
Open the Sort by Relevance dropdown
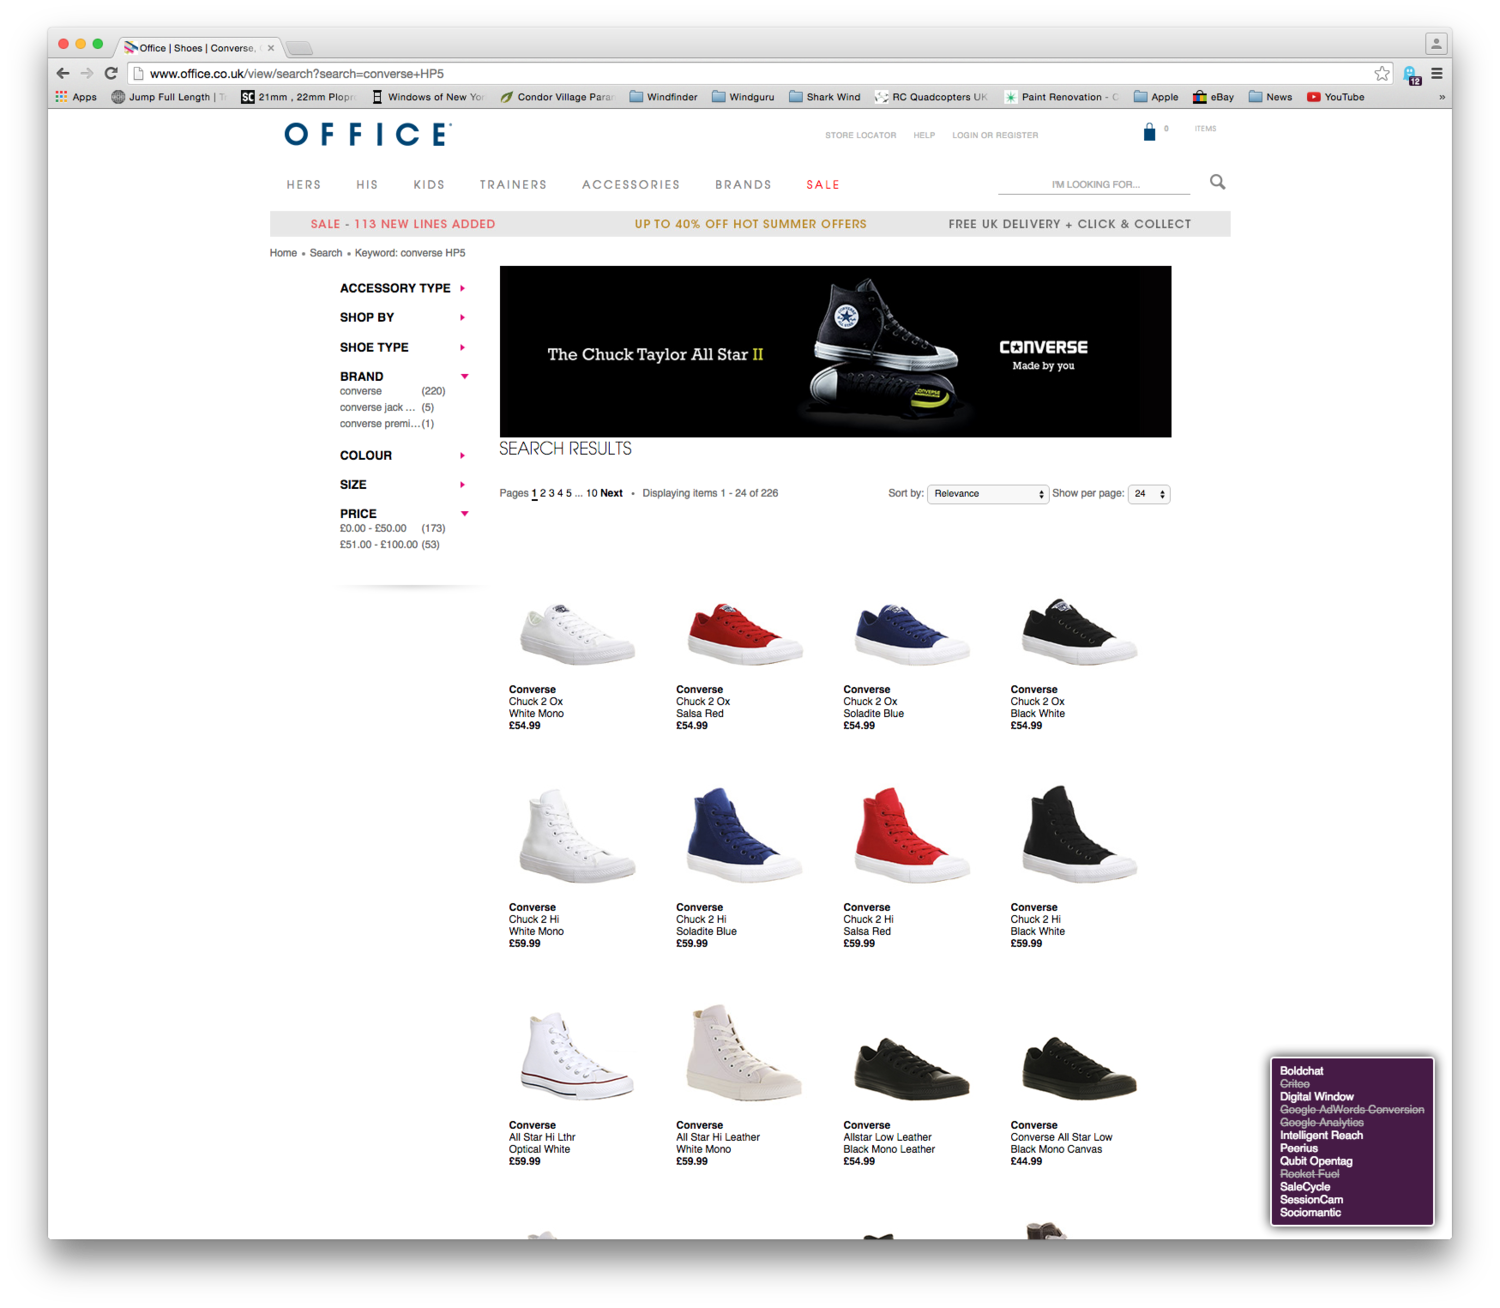coord(987,494)
